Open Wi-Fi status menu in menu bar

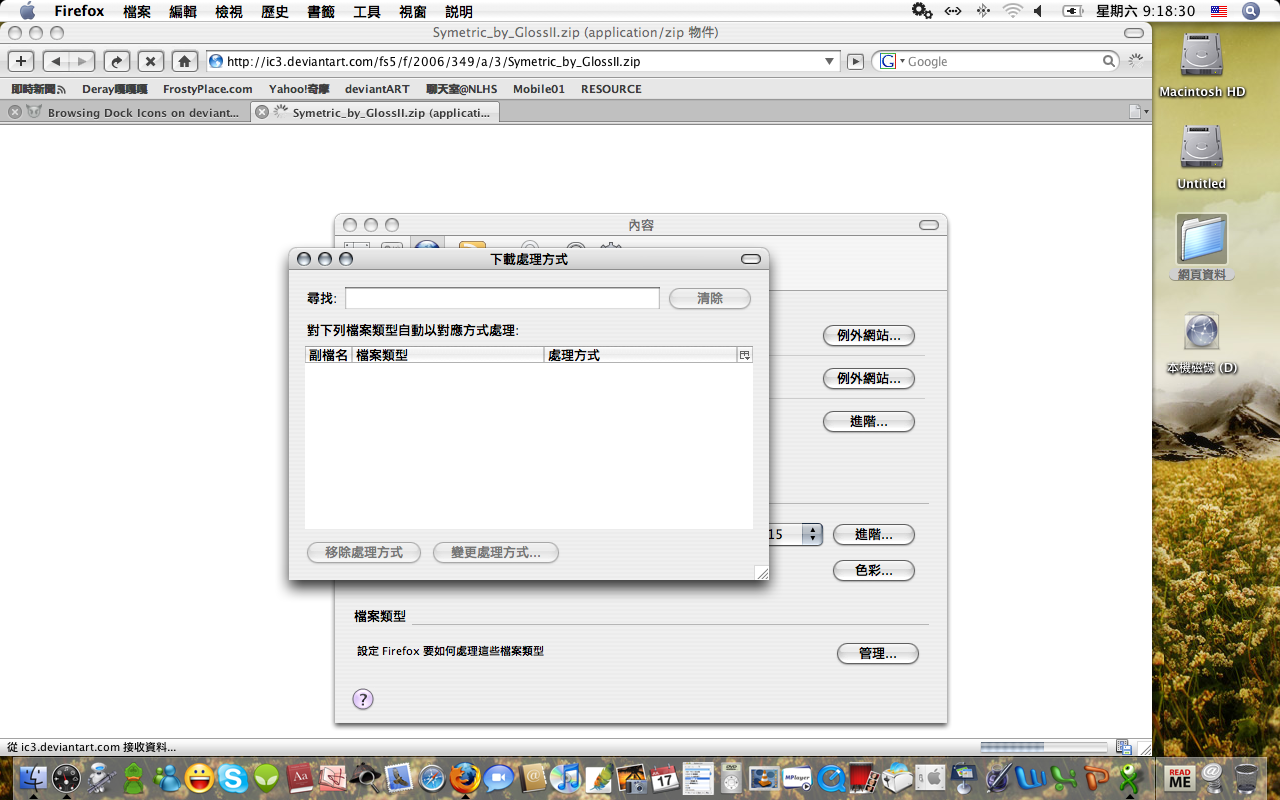[1013, 11]
